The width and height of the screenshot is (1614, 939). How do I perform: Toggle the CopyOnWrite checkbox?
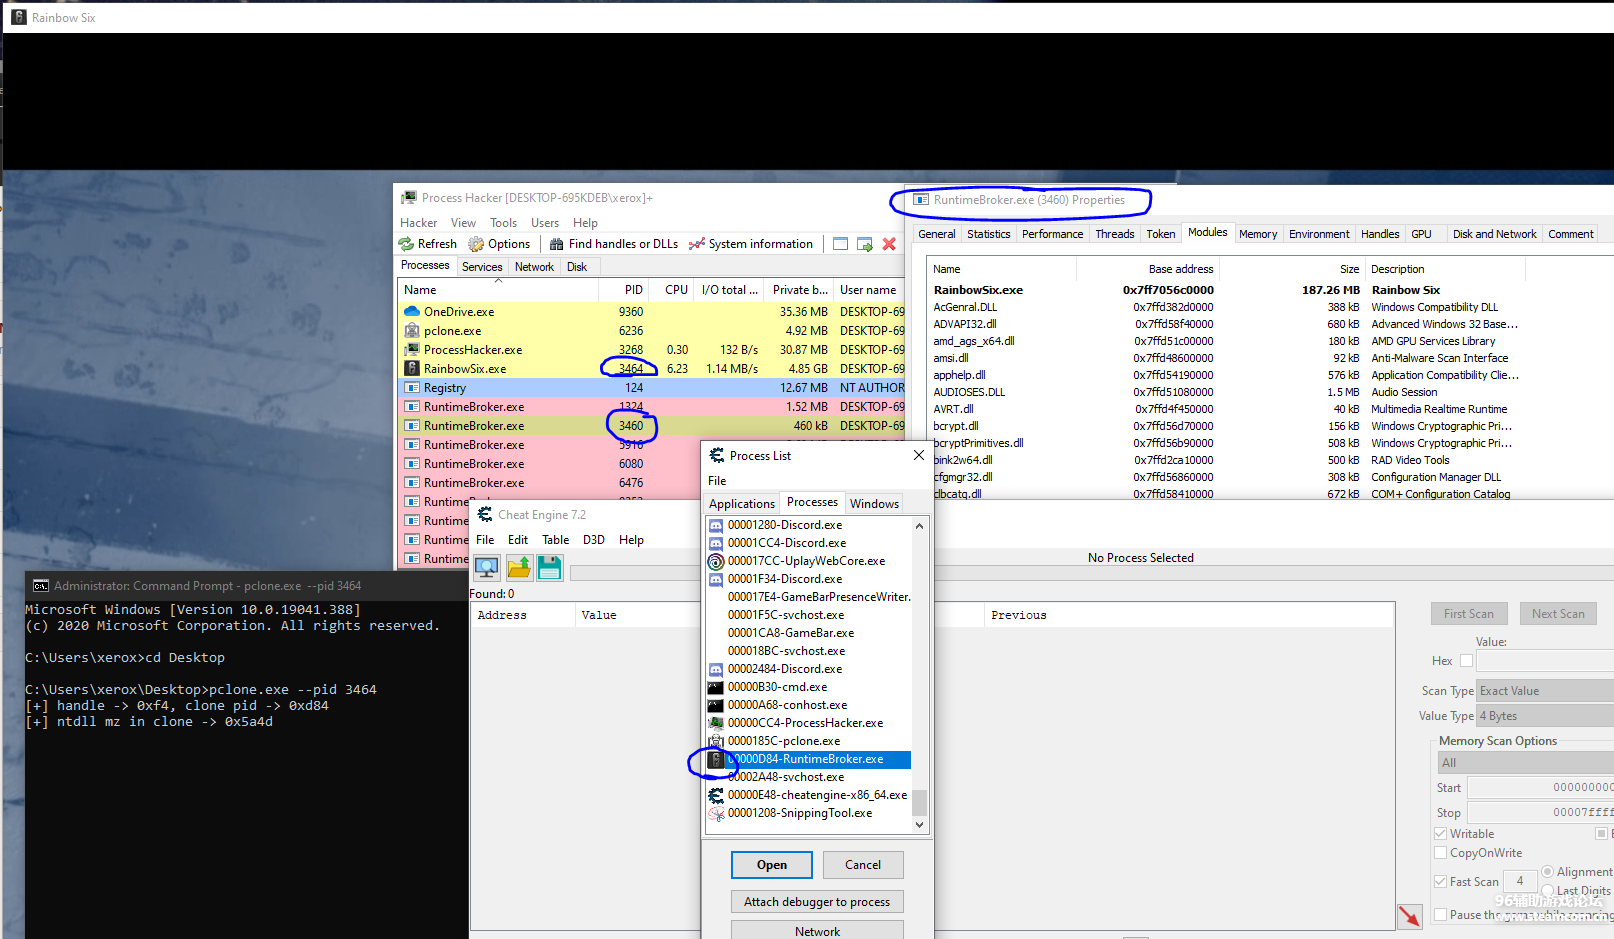tap(1441, 853)
